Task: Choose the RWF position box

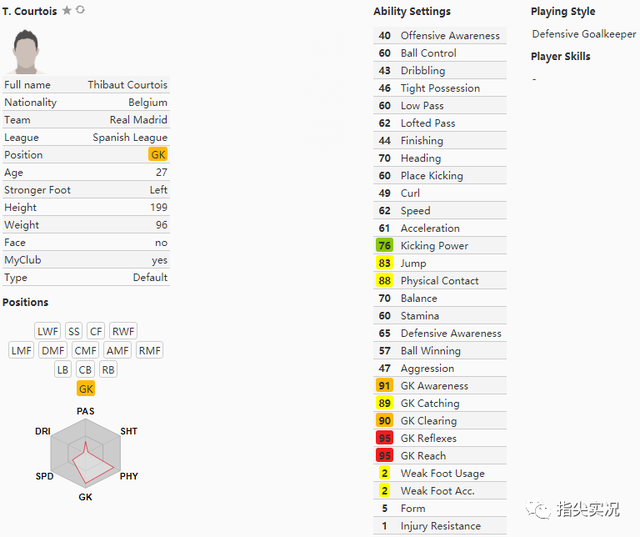Action: 123,331
